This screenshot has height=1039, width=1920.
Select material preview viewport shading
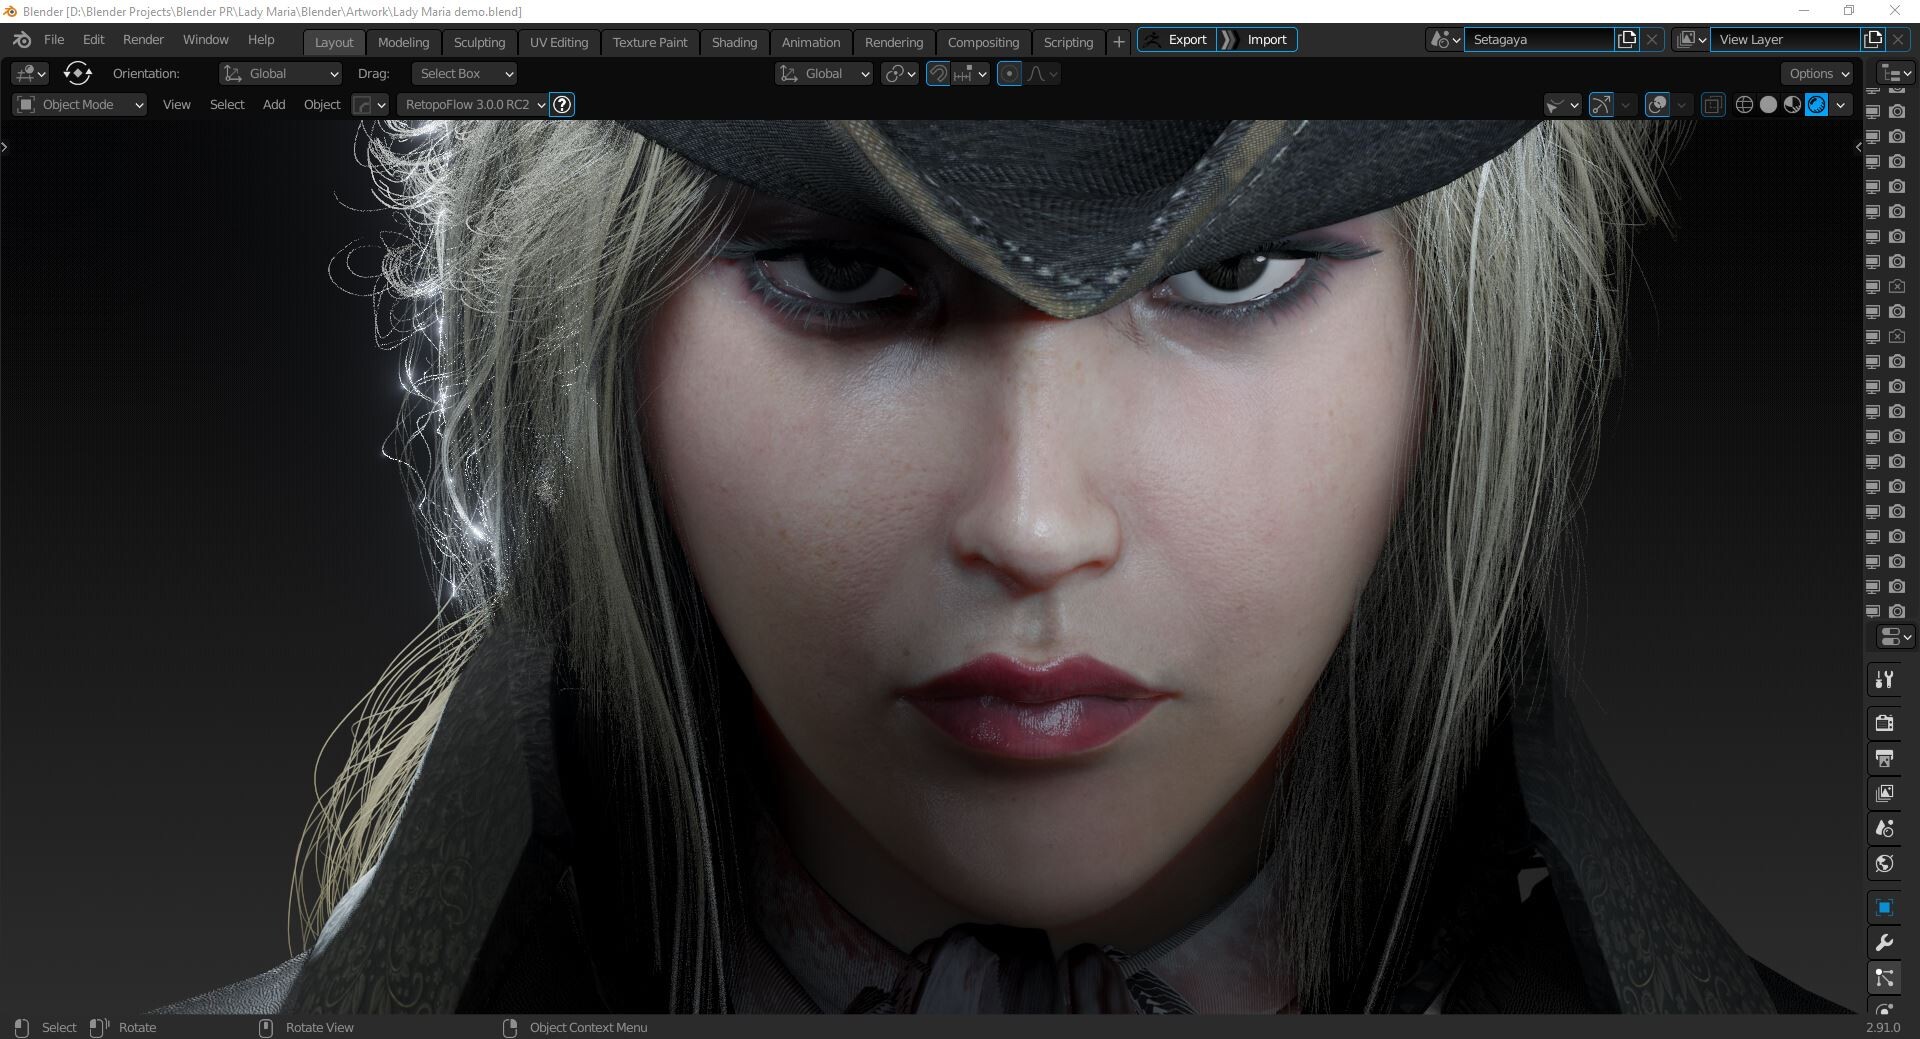pyautogui.click(x=1792, y=105)
